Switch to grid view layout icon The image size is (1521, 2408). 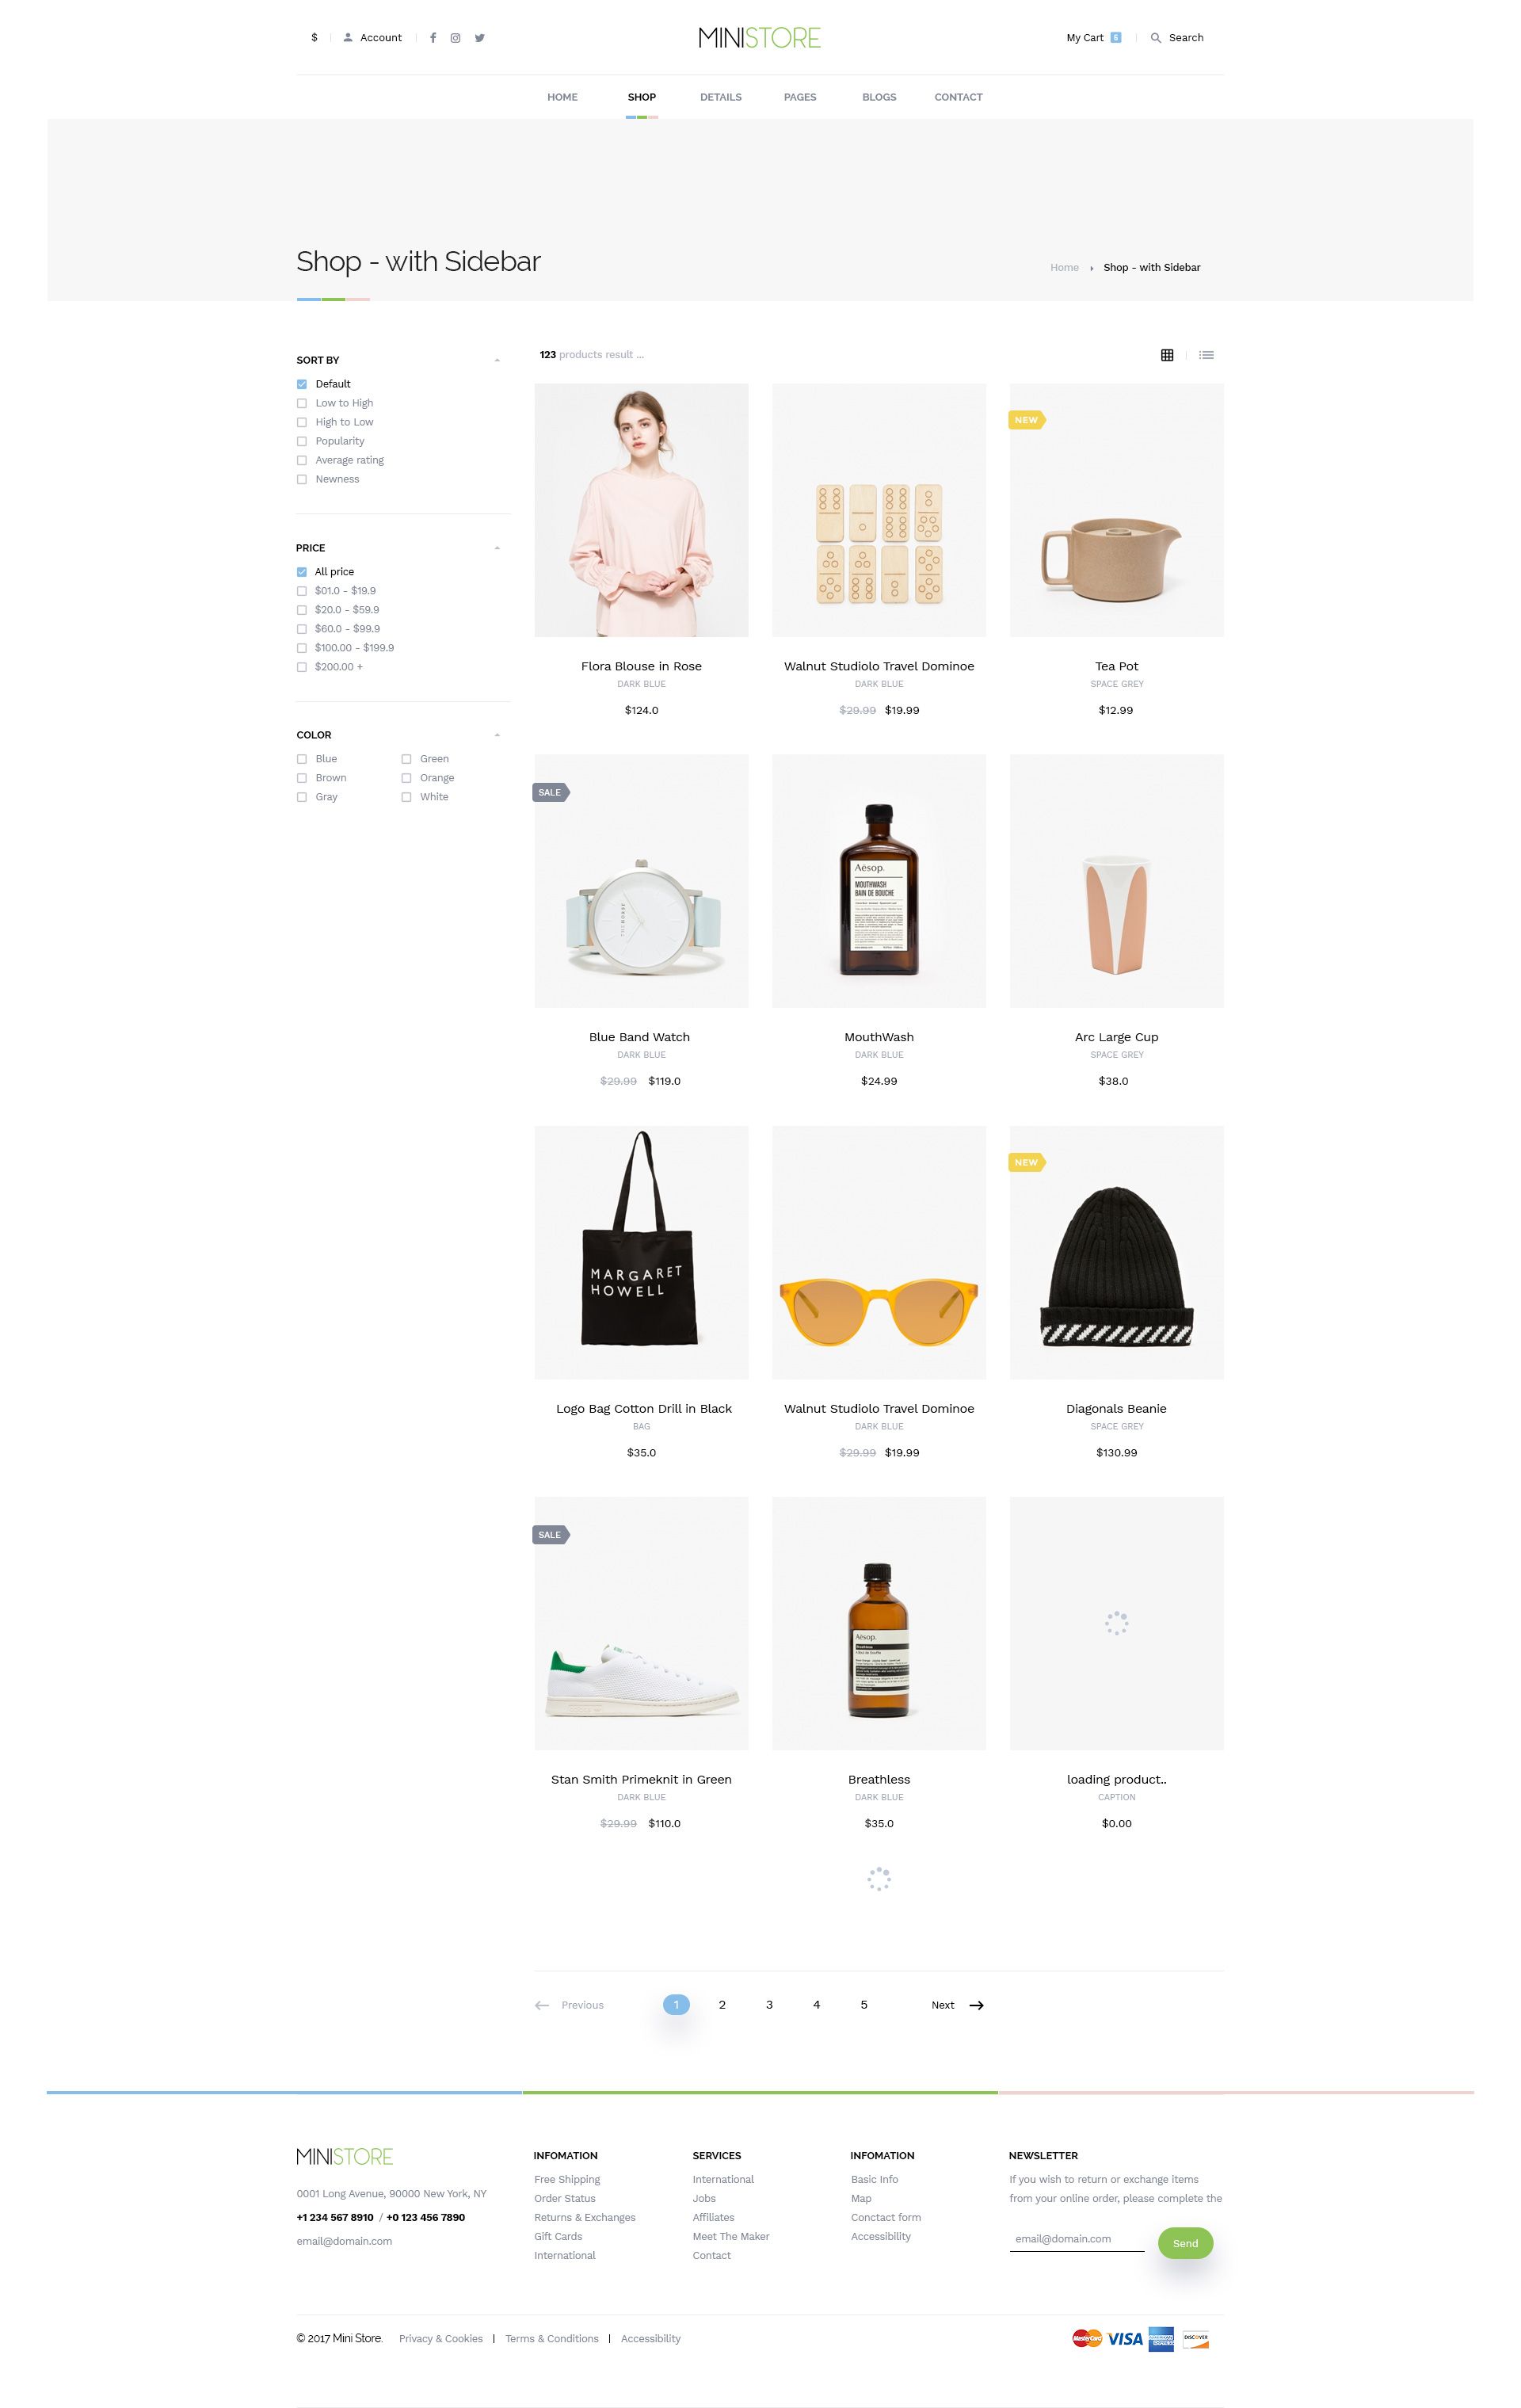[x=1167, y=355]
